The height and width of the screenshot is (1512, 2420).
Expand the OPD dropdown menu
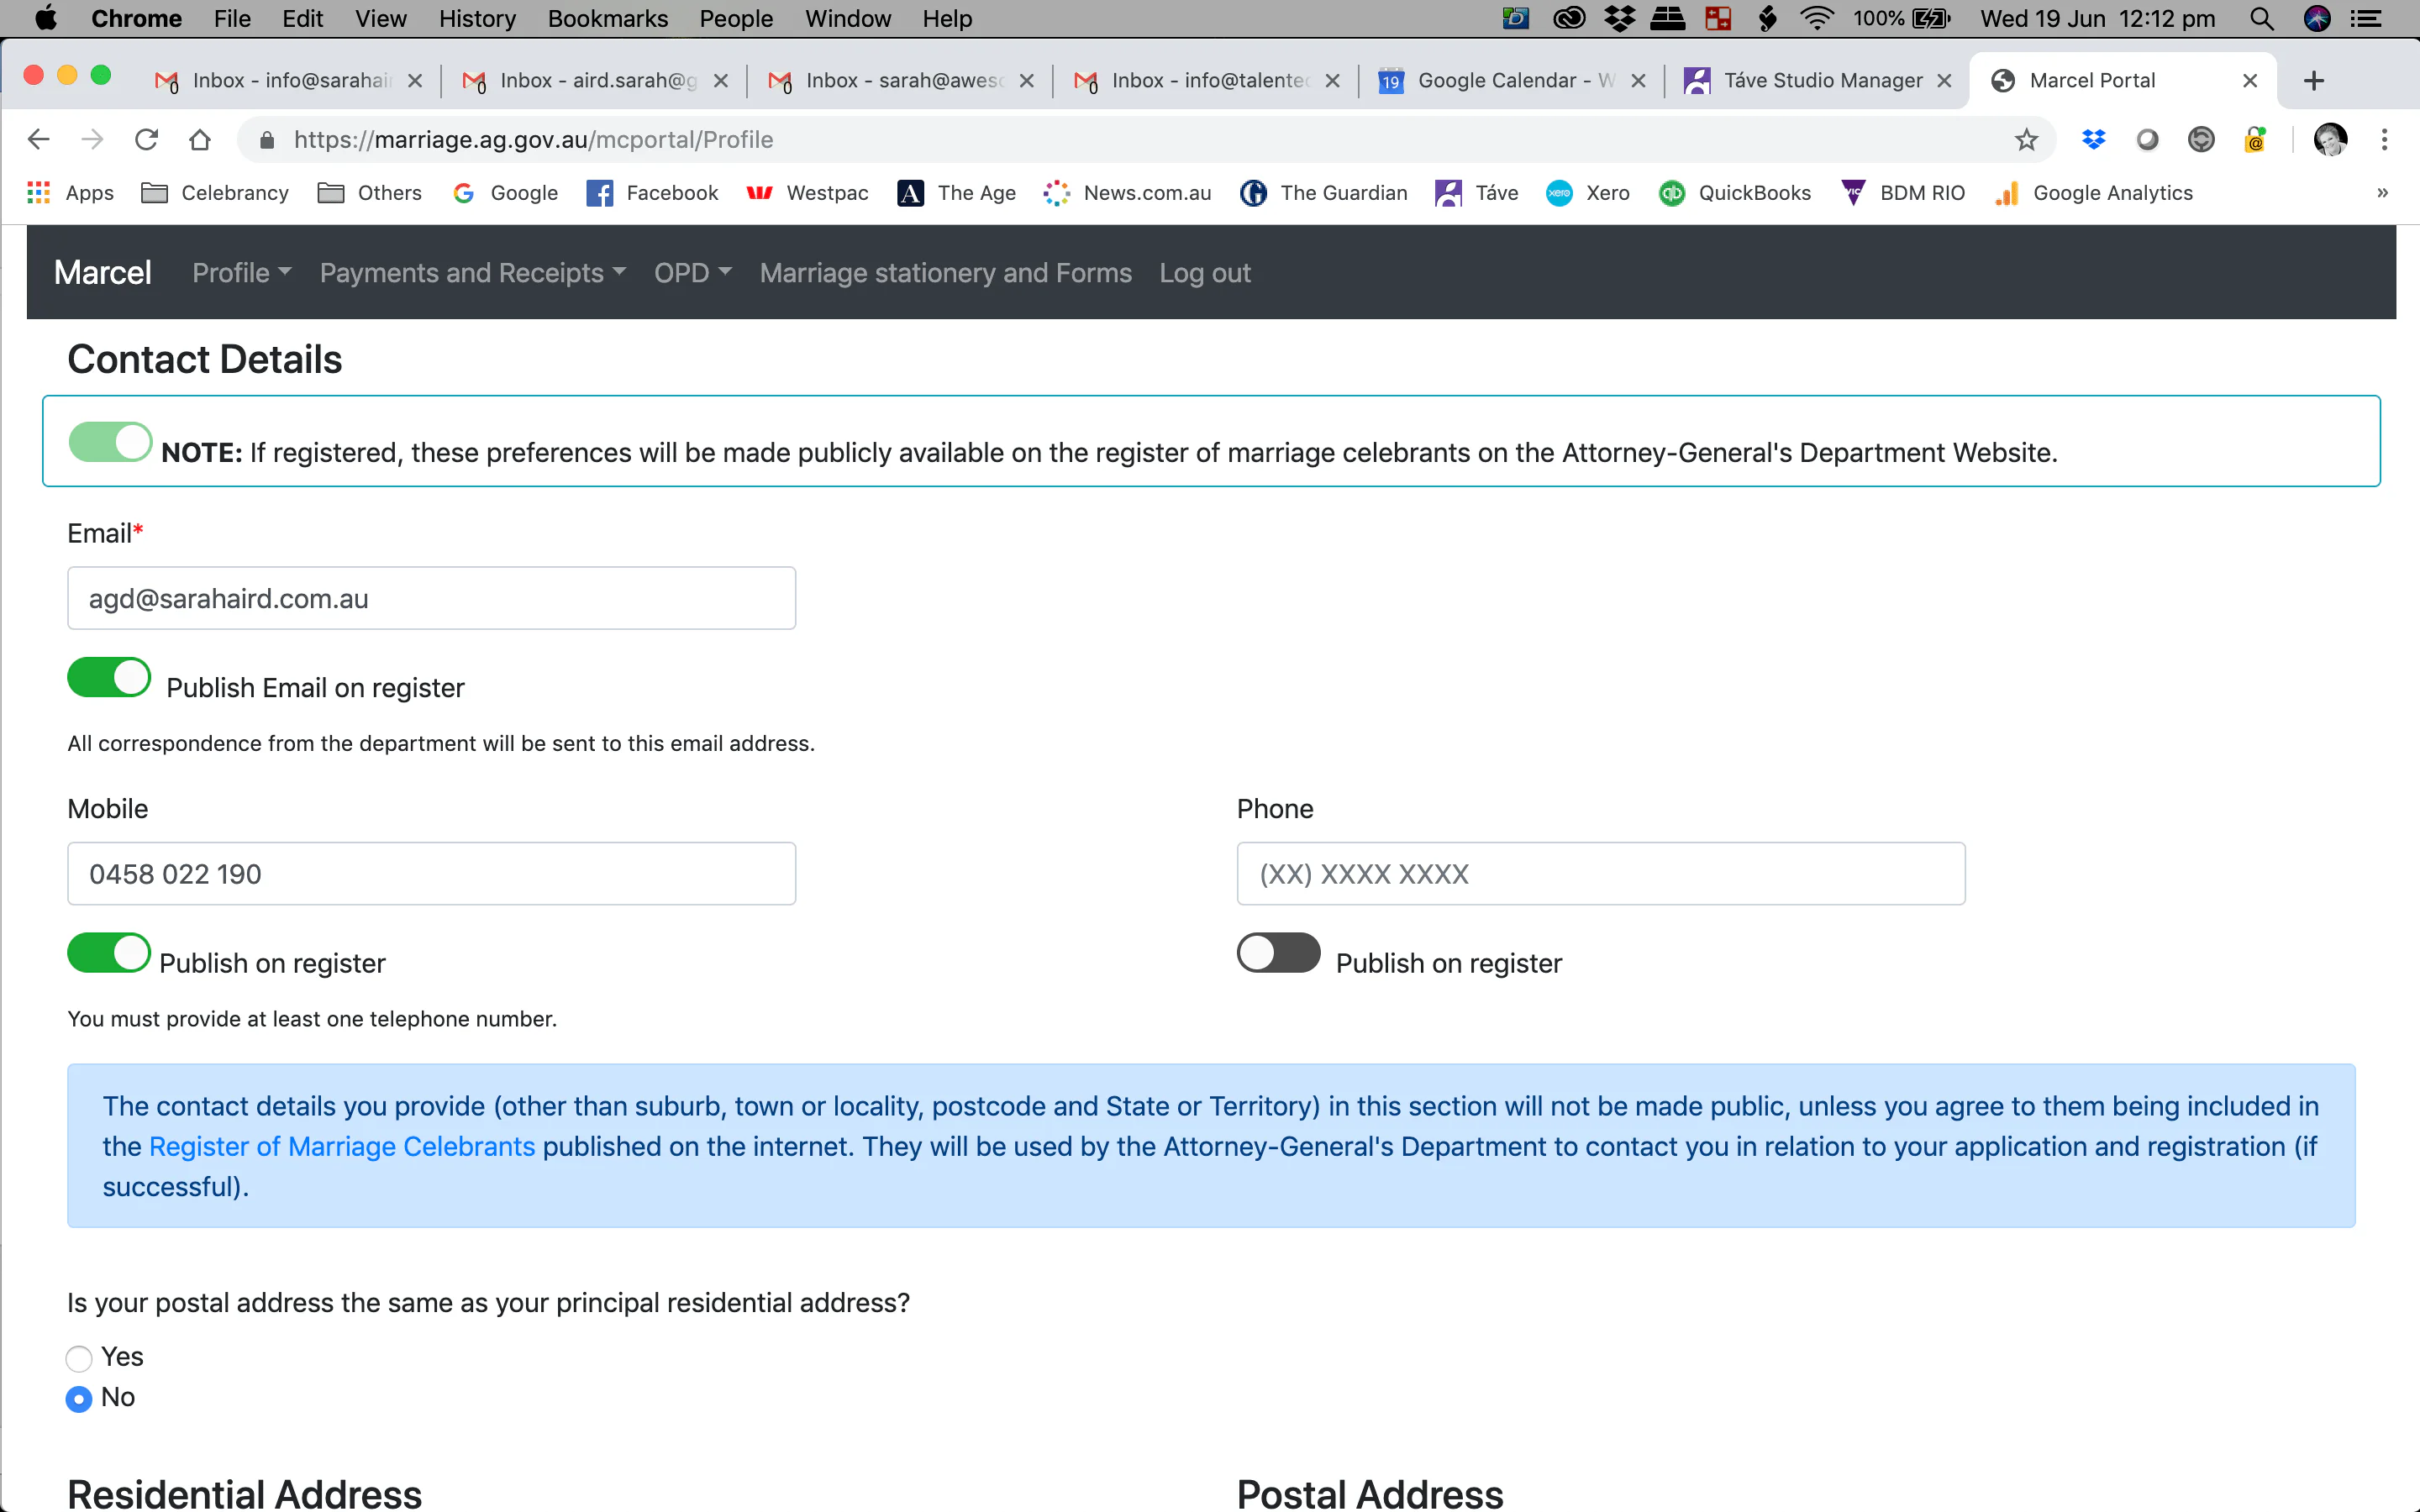tap(692, 273)
